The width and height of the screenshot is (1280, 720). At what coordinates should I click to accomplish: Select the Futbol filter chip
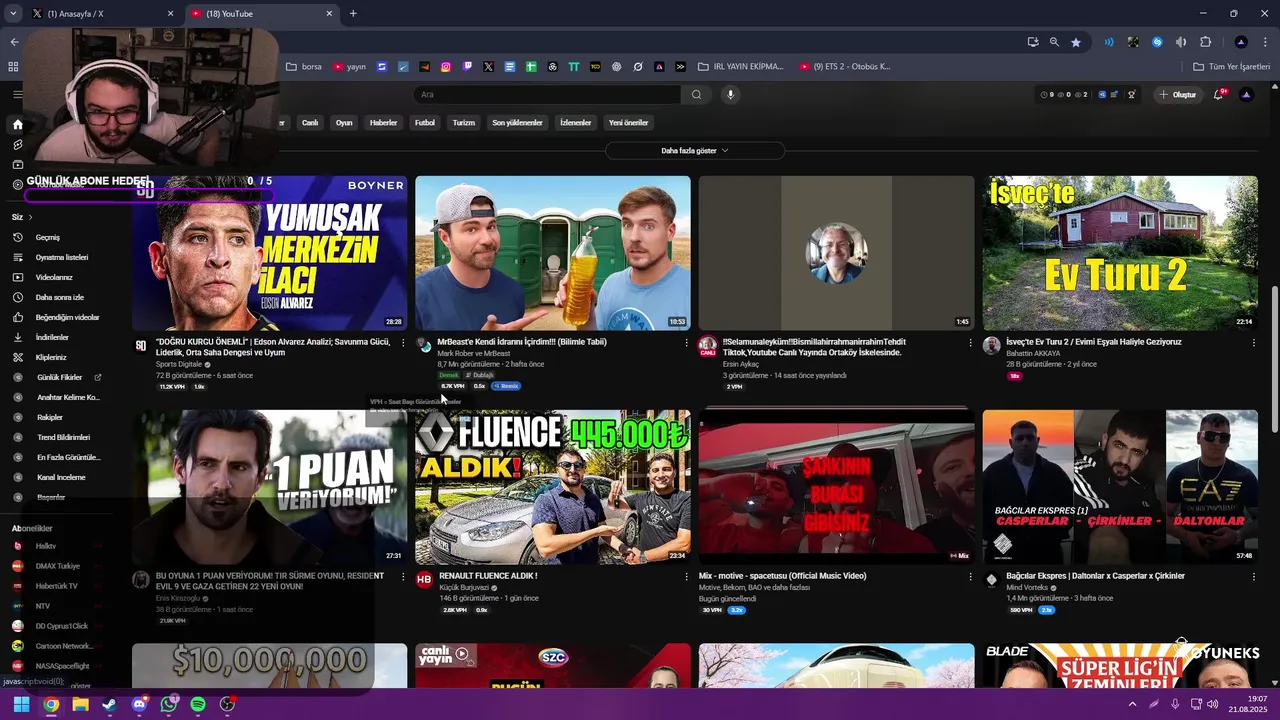point(425,122)
